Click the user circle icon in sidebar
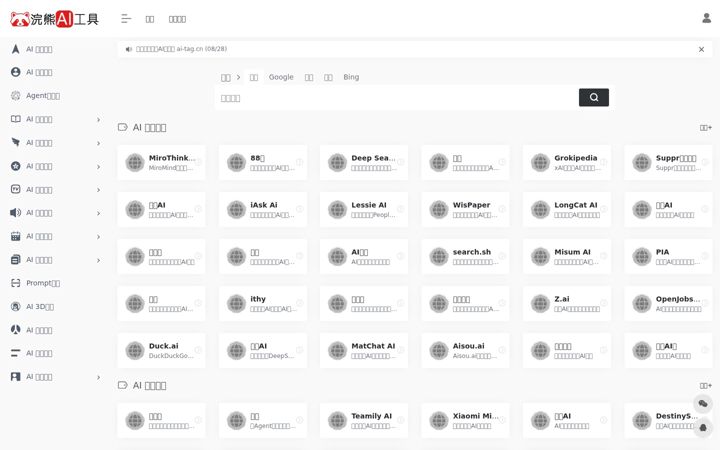720x450 pixels. [x=16, y=72]
